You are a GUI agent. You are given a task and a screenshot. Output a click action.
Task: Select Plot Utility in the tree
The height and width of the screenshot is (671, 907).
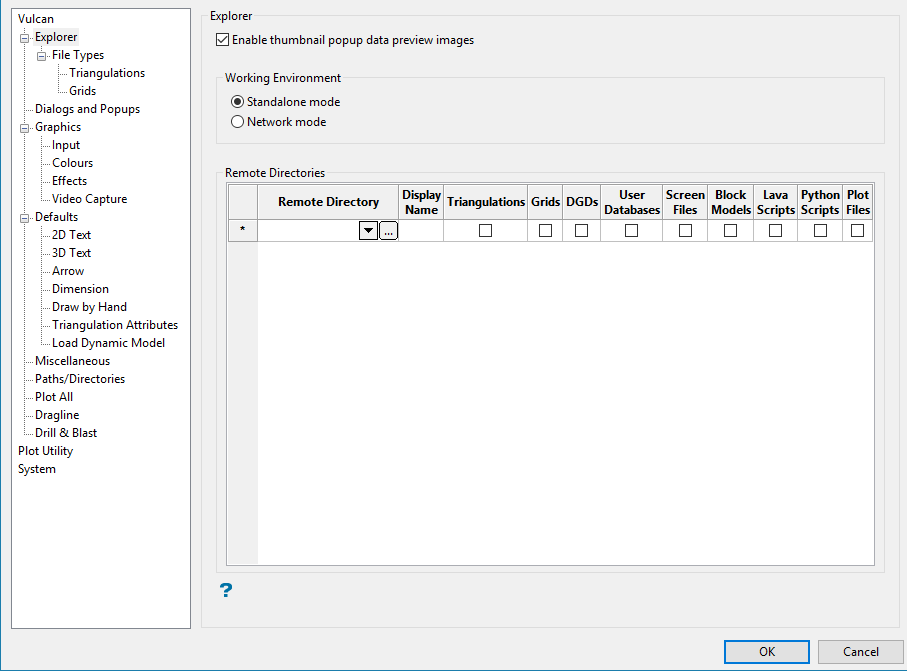[45, 451]
